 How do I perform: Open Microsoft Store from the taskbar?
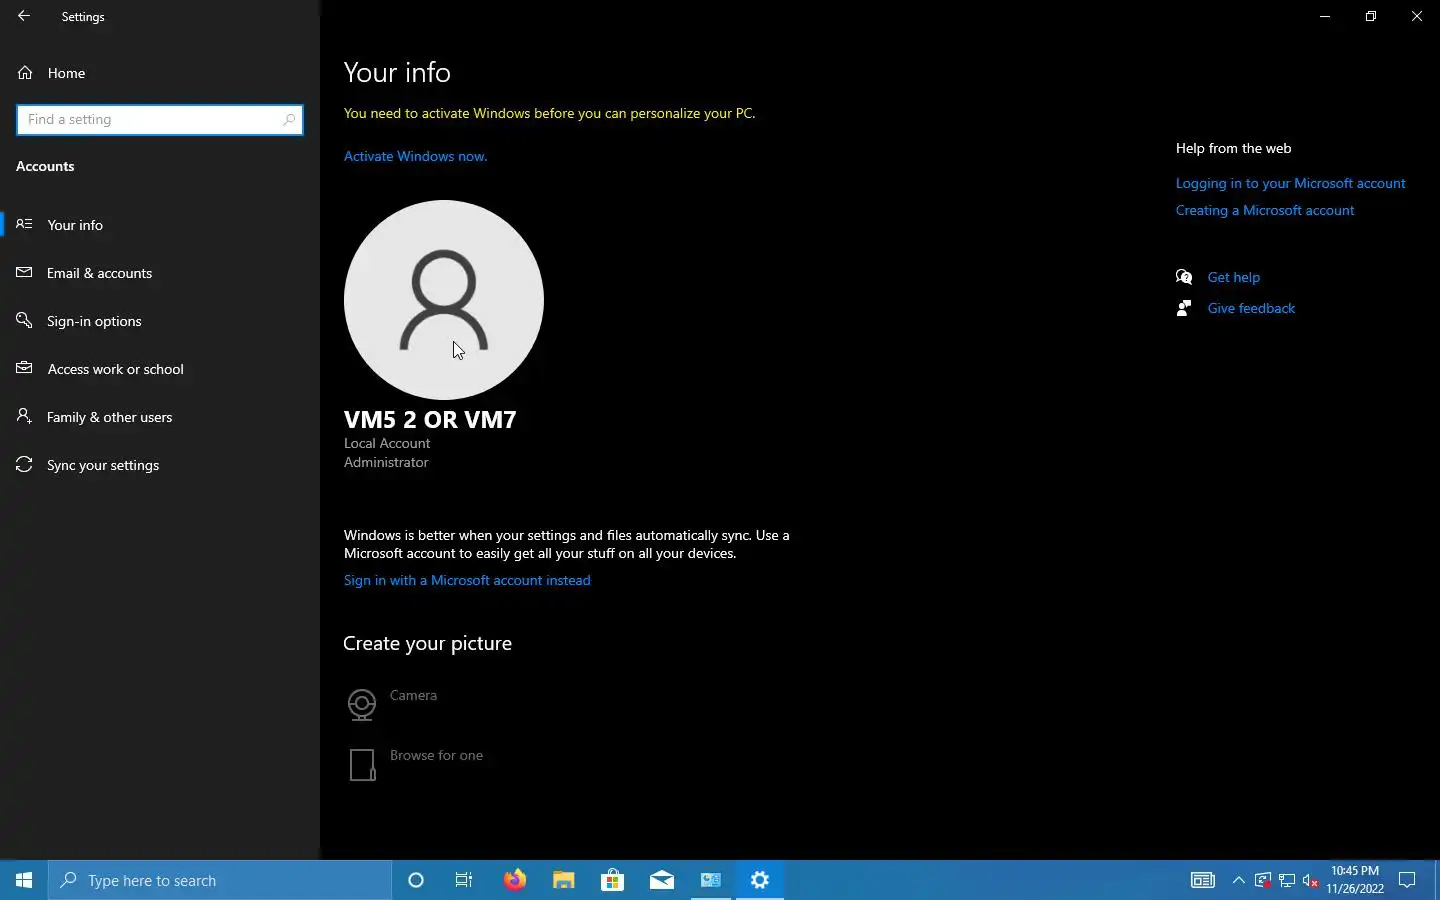tap(612, 880)
